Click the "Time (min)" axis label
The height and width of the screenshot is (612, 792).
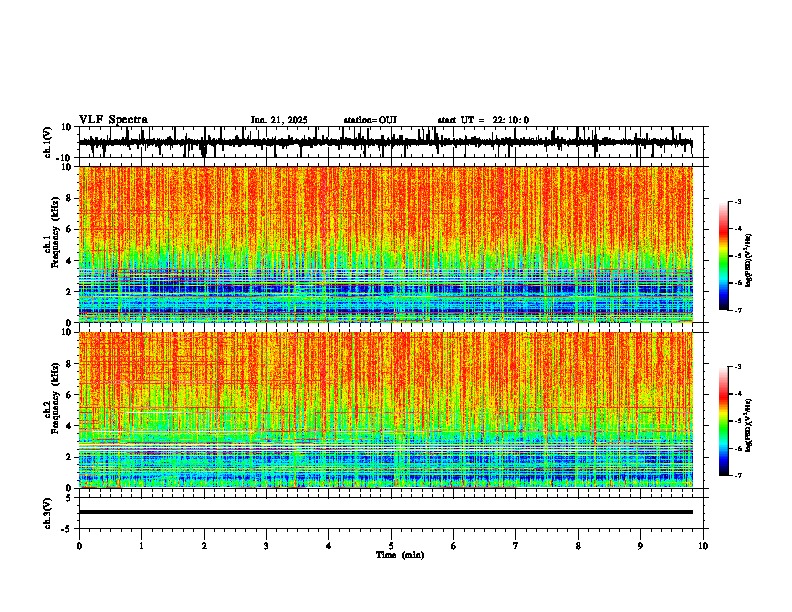pos(400,555)
